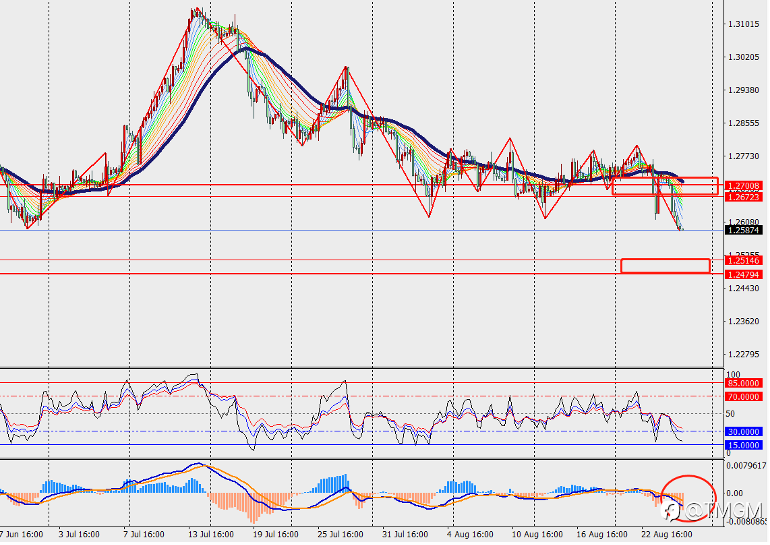This screenshot has height=545, width=770.
Task: Click the 7 Jul 16:00 time label
Action: click(144, 534)
